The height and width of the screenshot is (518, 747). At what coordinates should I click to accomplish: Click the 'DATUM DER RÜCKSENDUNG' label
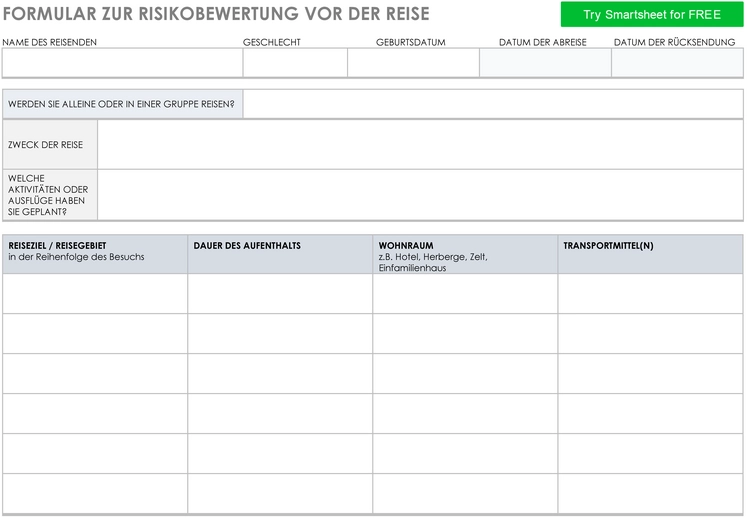point(674,42)
